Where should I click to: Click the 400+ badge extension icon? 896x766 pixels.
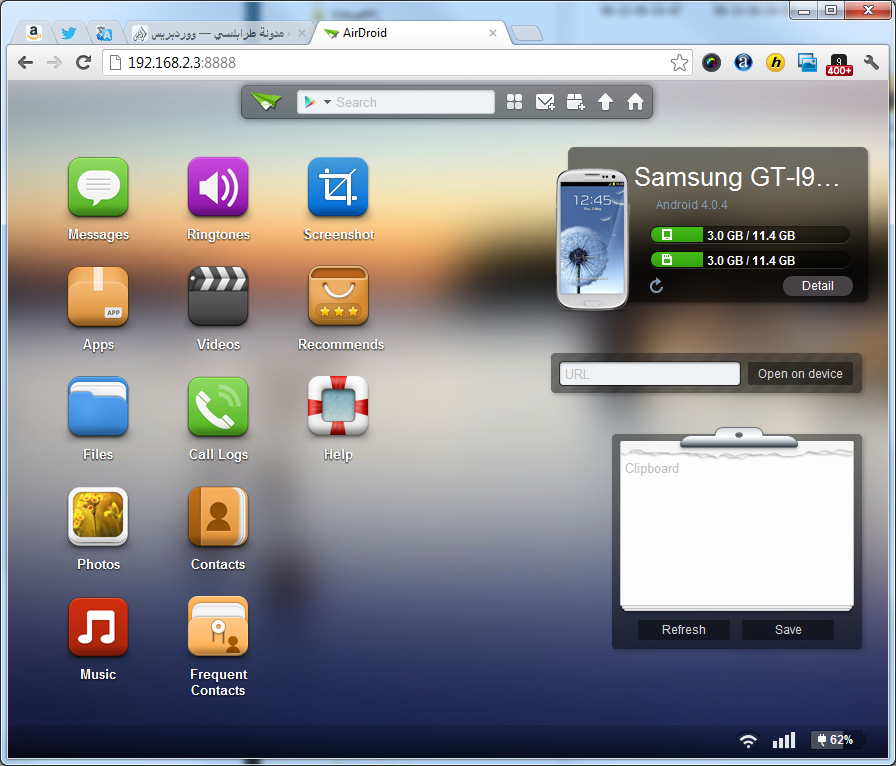[839, 63]
